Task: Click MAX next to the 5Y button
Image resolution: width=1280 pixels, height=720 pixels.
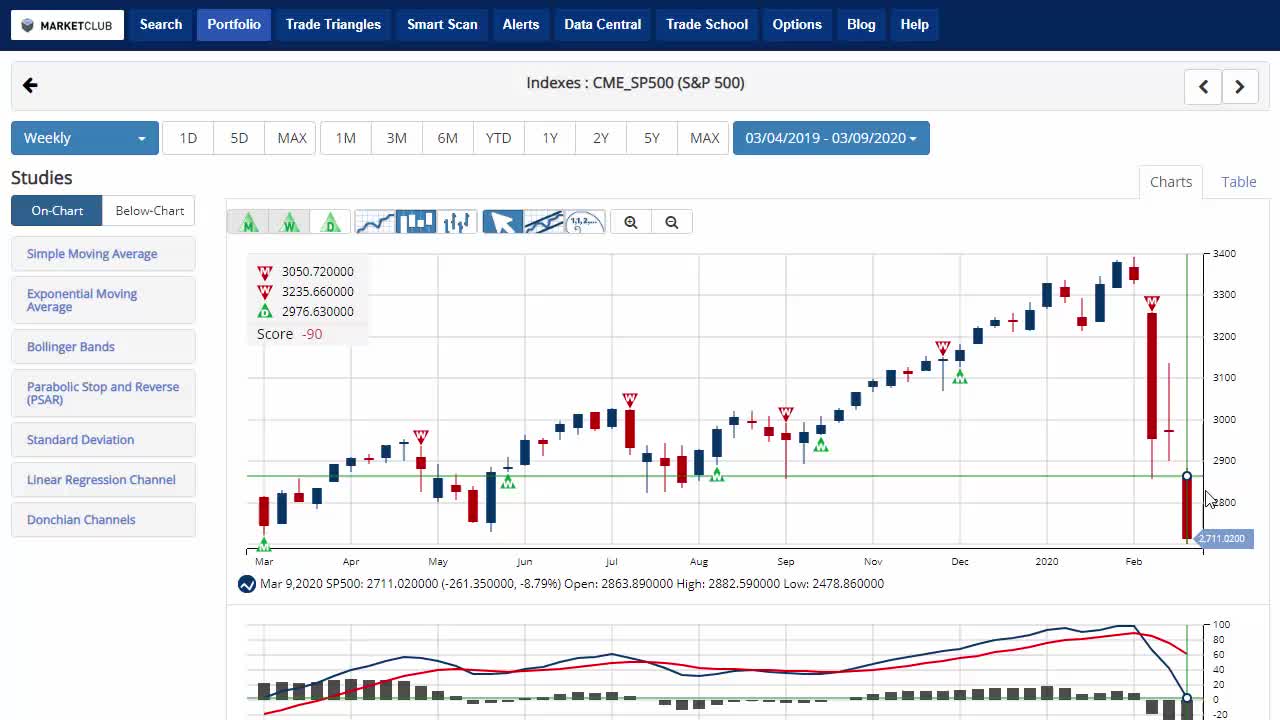Action: coord(705,138)
